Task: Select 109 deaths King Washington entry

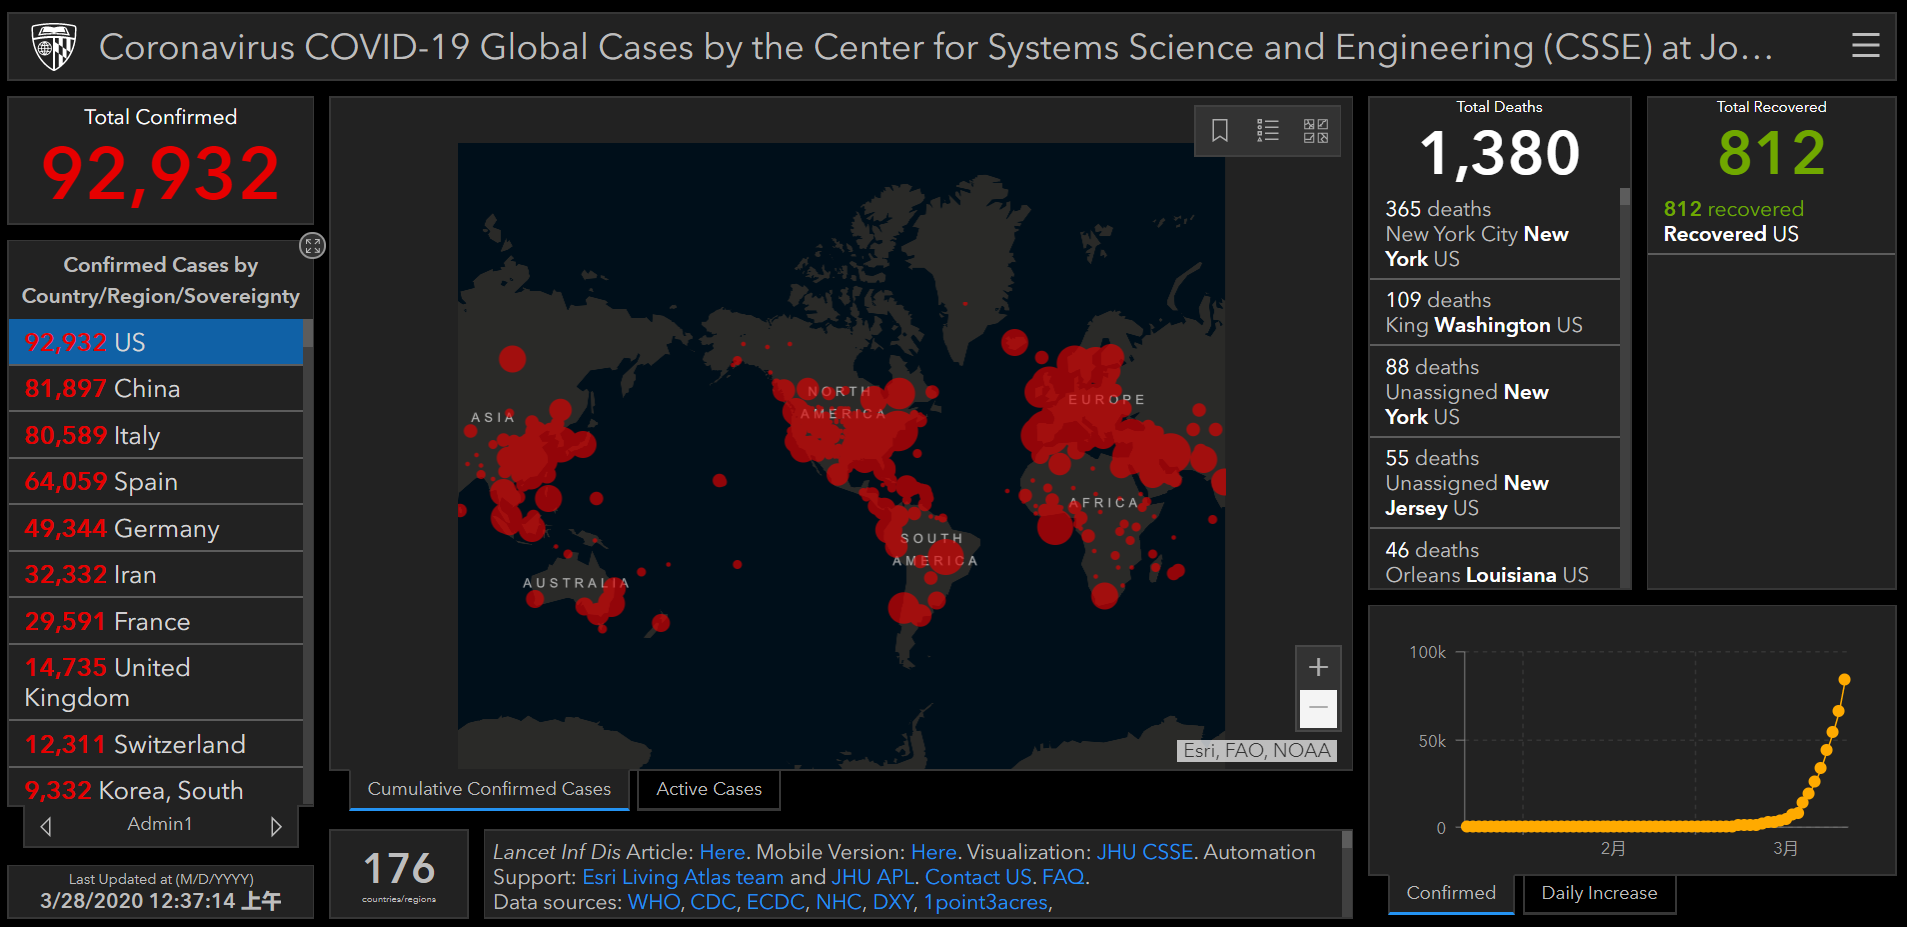Action: click(x=1494, y=312)
